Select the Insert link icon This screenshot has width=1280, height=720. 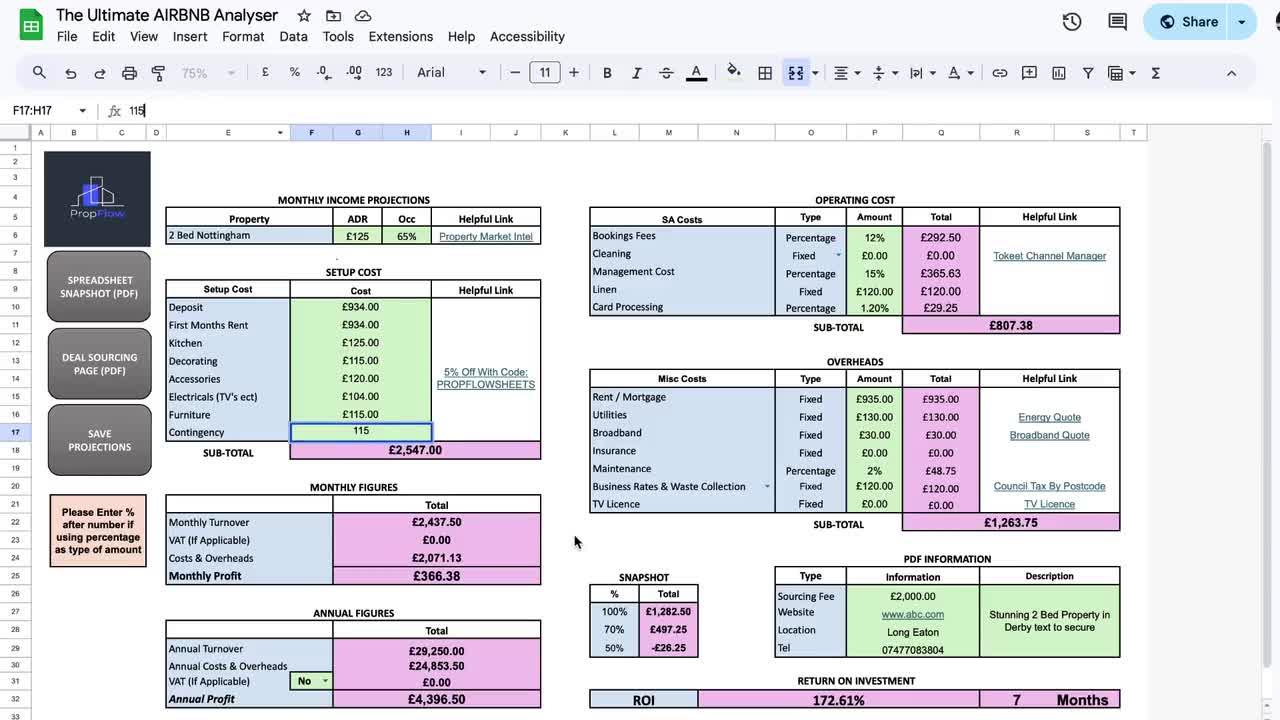999,72
